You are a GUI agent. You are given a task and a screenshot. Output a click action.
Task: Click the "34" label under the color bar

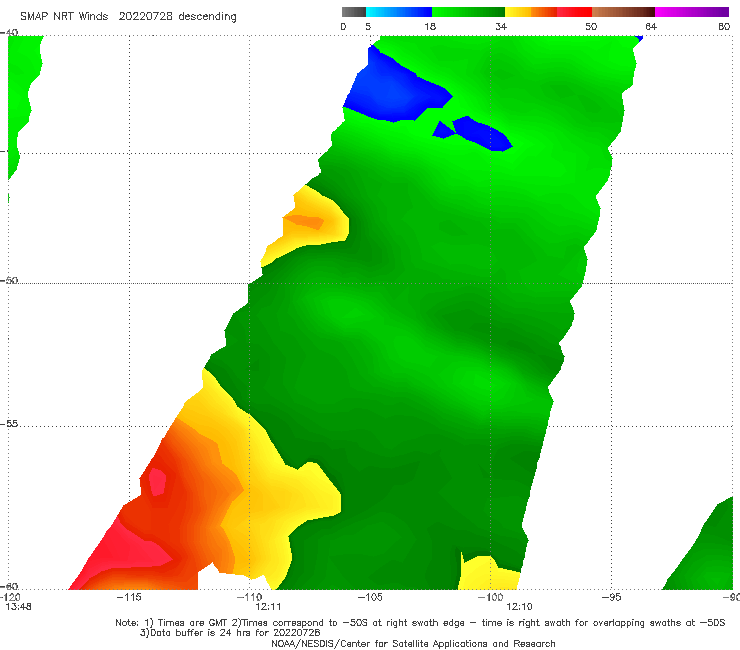501,26
